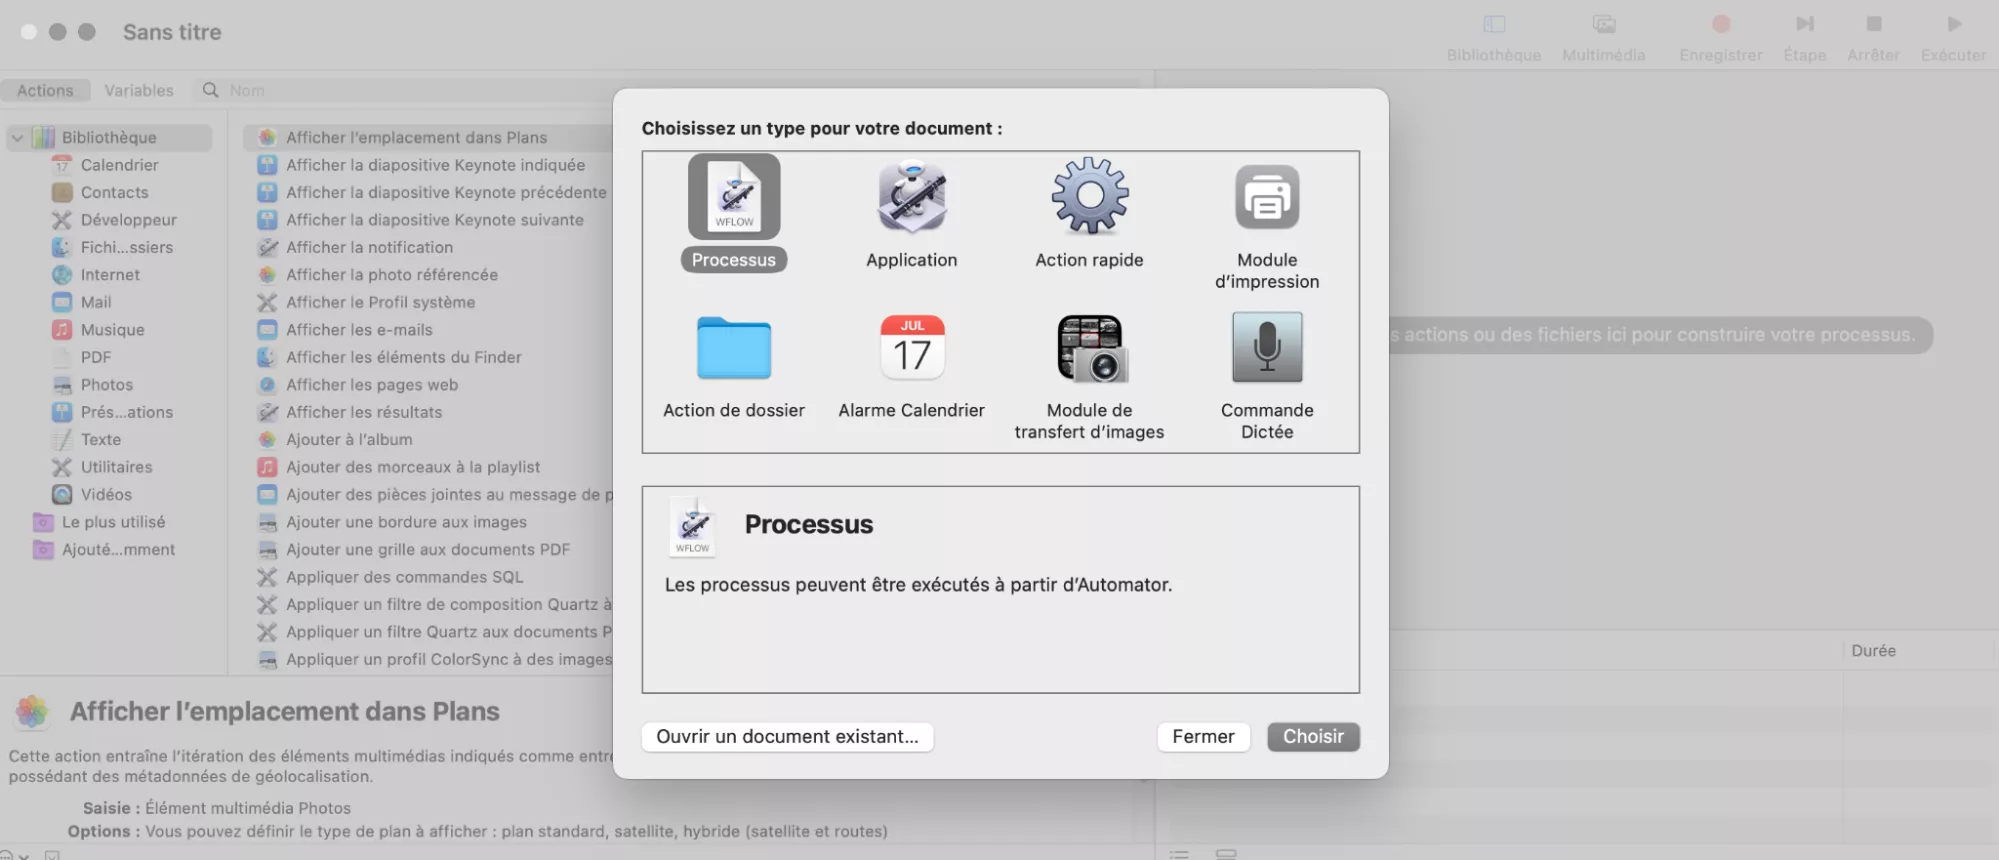Open the Le plus utilisé smart folder
The width and height of the screenshot is (1999, 860).
click(x=113, y=522)
